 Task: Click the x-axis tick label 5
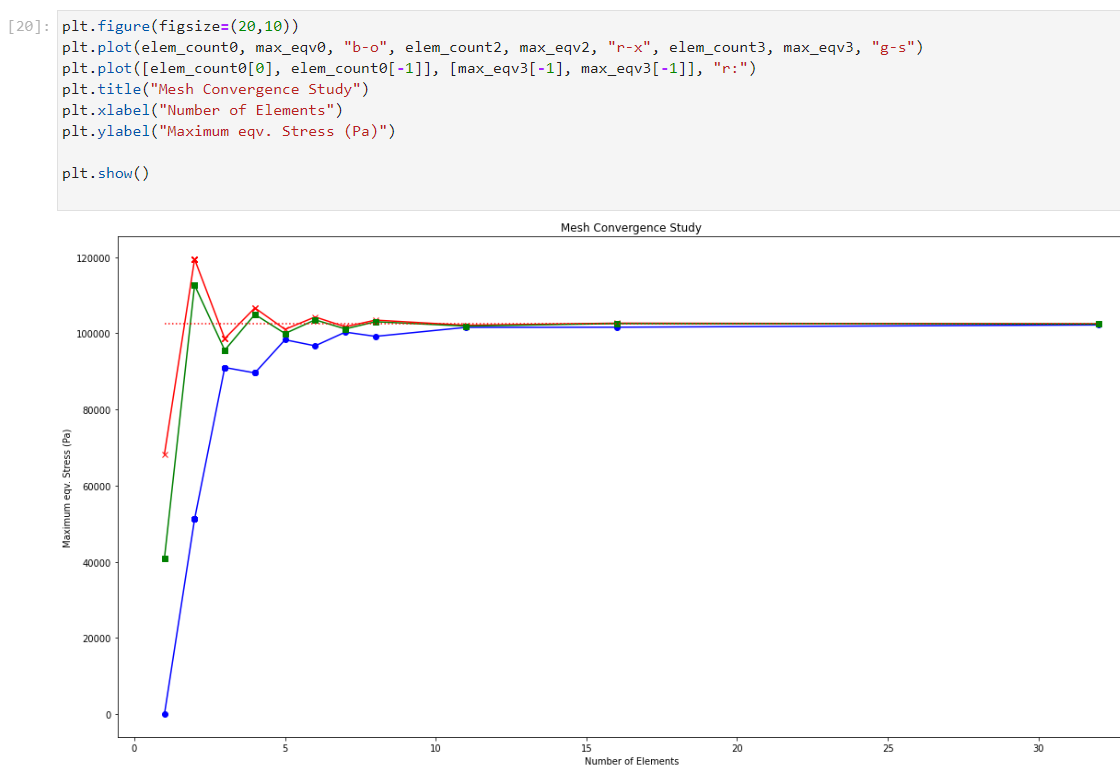pyautogui.click(x=285, y=749)
